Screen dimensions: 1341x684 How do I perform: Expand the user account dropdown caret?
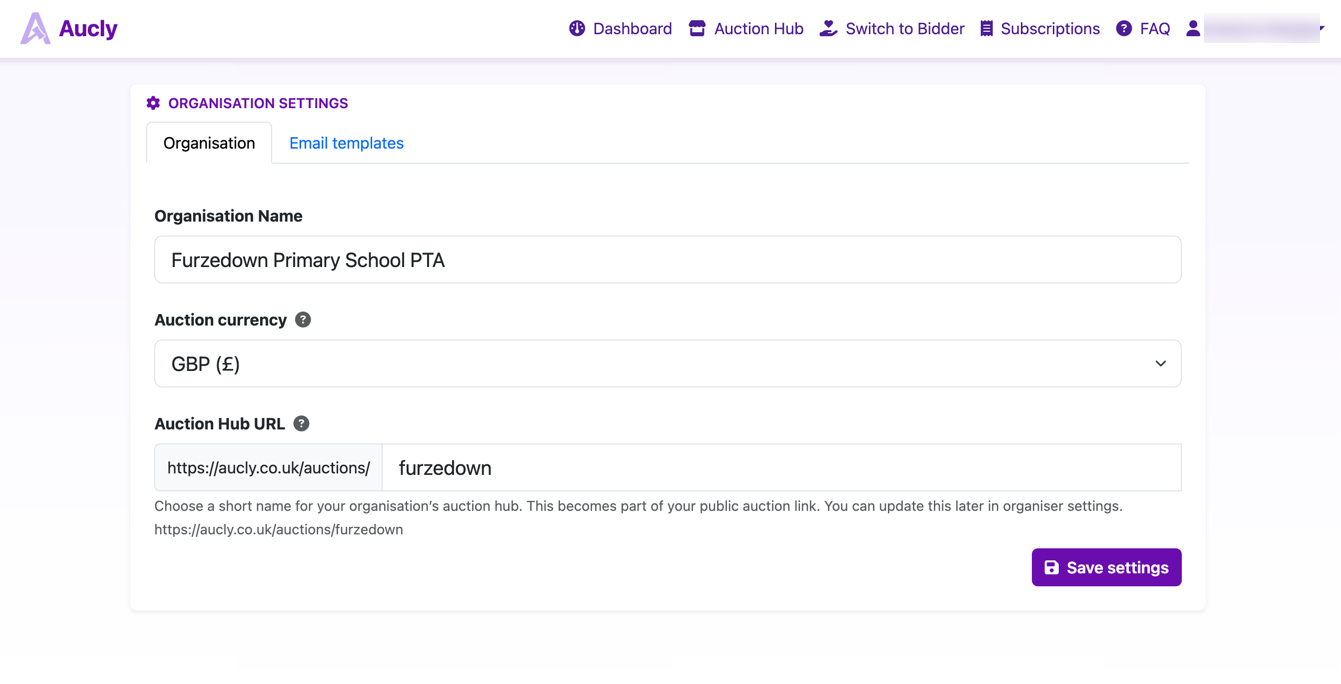(x=1322, y=28)
